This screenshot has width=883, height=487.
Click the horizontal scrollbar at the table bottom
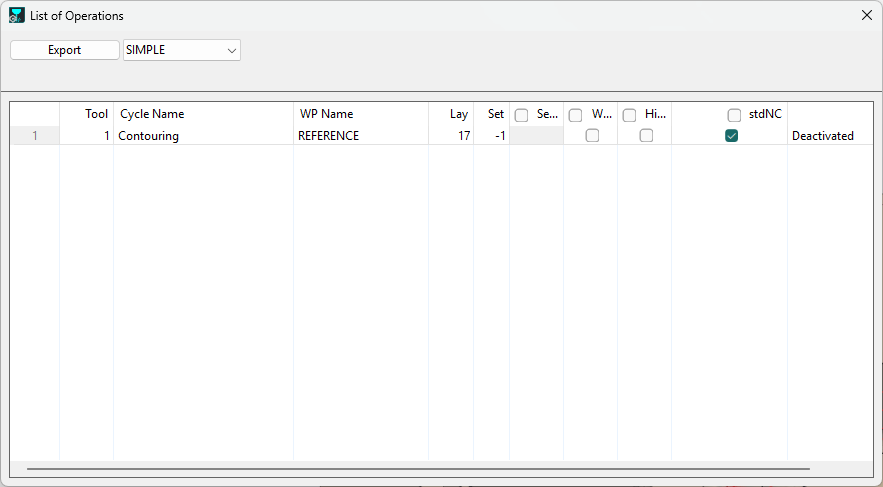click(x=418, y=468)
